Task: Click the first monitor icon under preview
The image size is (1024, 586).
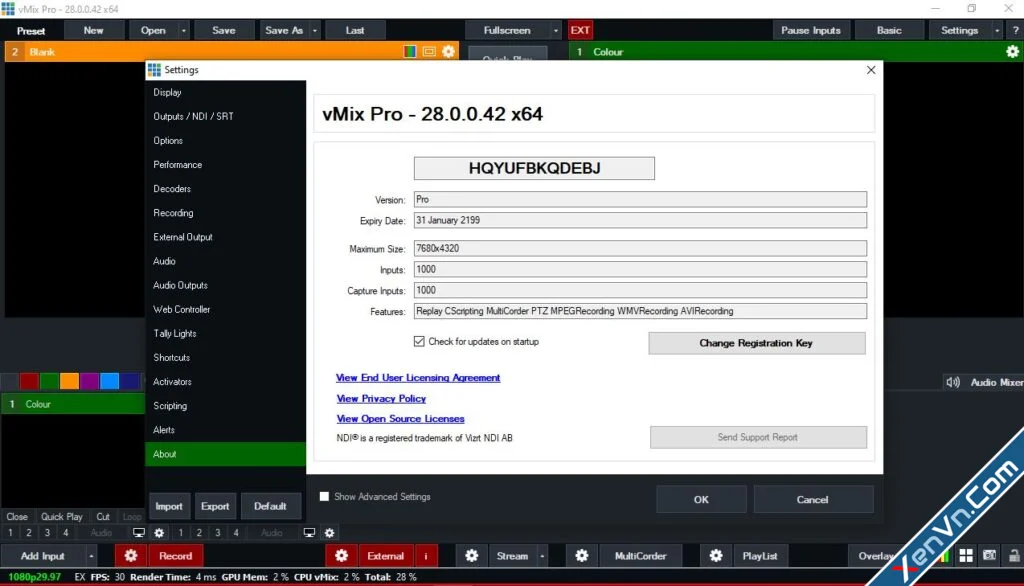Action: 138,533
